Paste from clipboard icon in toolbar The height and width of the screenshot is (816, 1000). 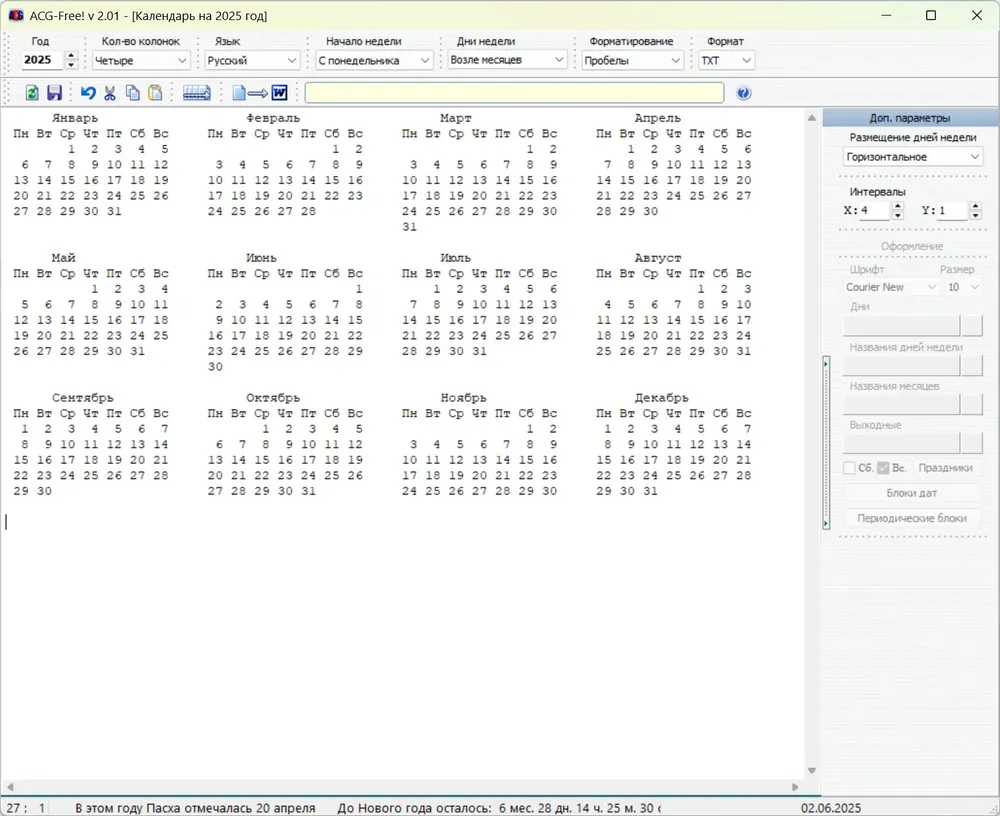click(x=155, y=93)
